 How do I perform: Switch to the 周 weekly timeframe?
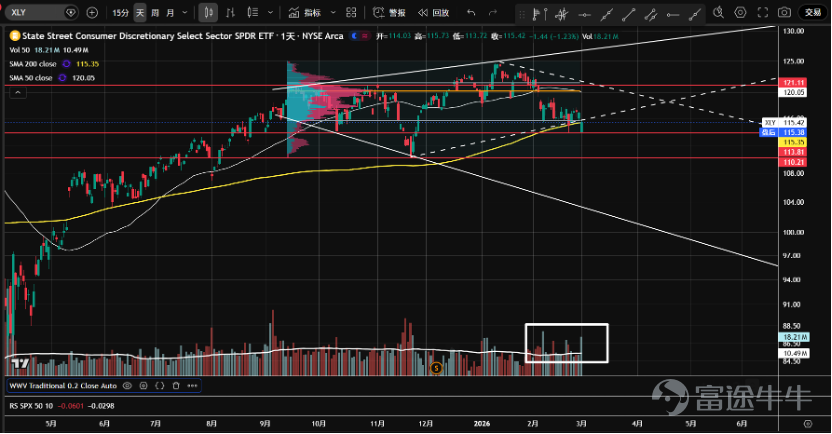point(155,12)
